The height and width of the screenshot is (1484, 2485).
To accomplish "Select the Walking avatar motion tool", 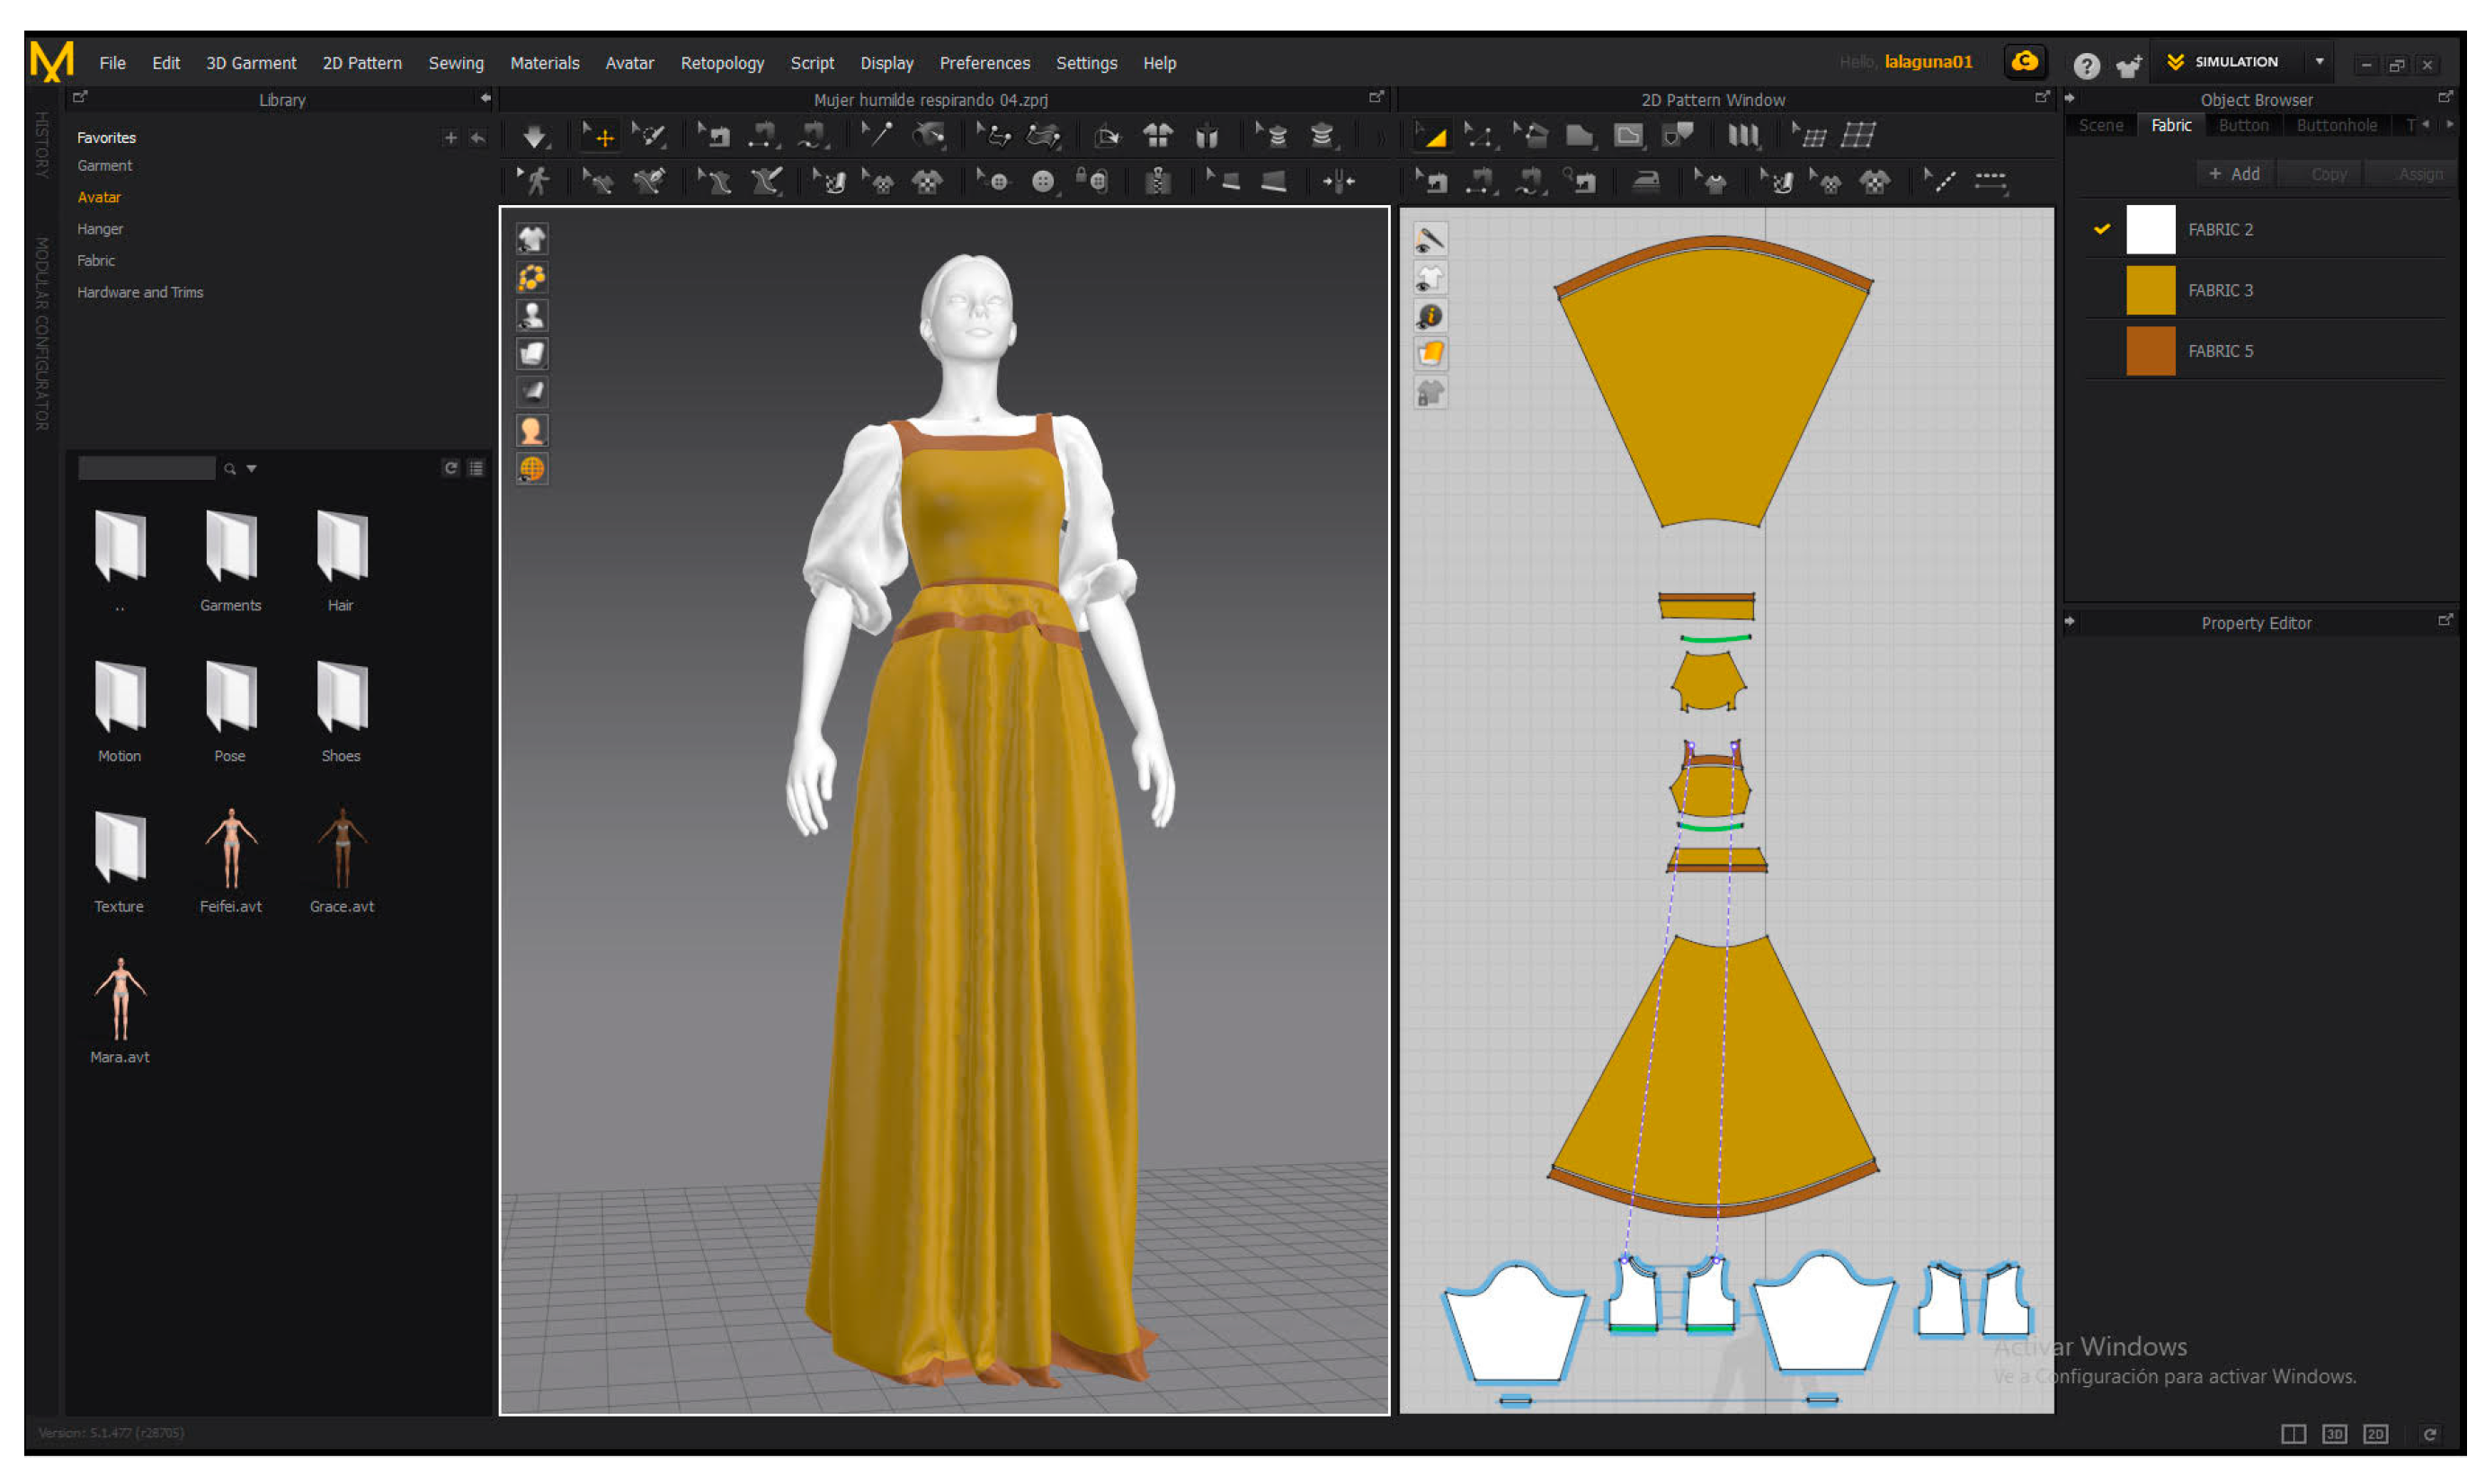I will point(537,182).
